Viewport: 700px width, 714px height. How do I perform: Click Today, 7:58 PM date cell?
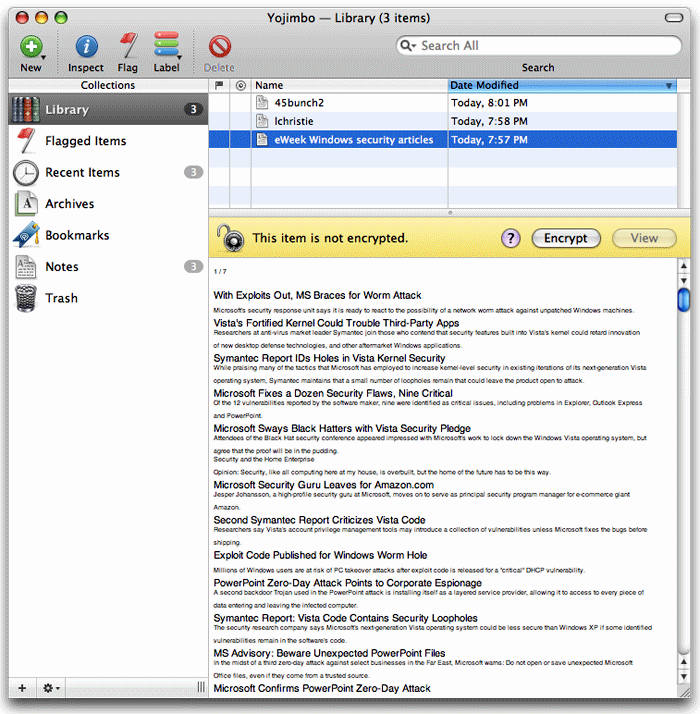[490, 121]
